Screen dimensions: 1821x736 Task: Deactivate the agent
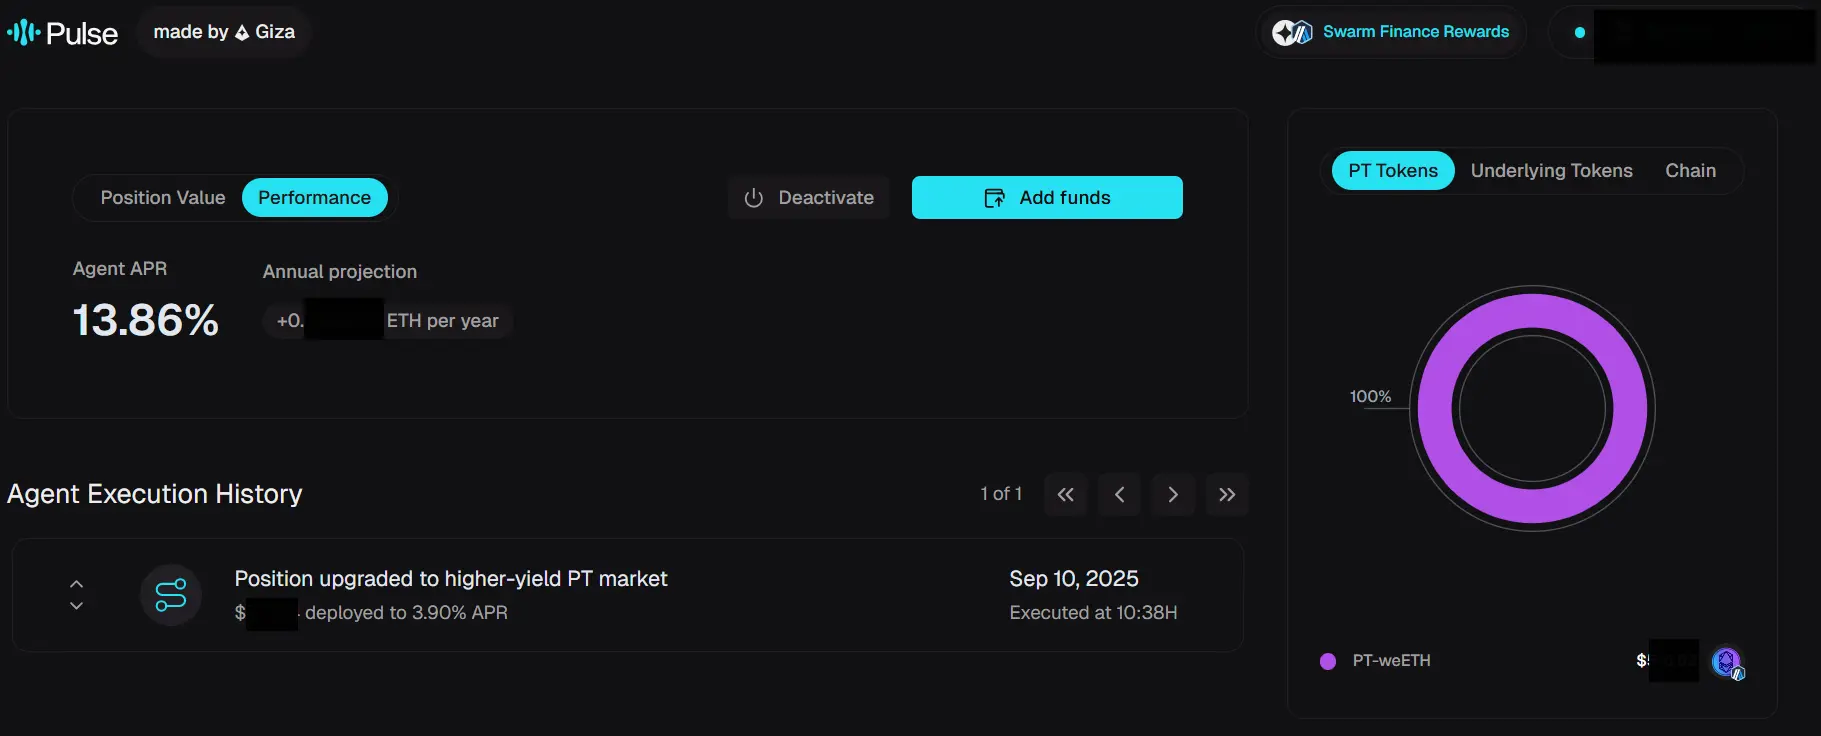(809, 198)
